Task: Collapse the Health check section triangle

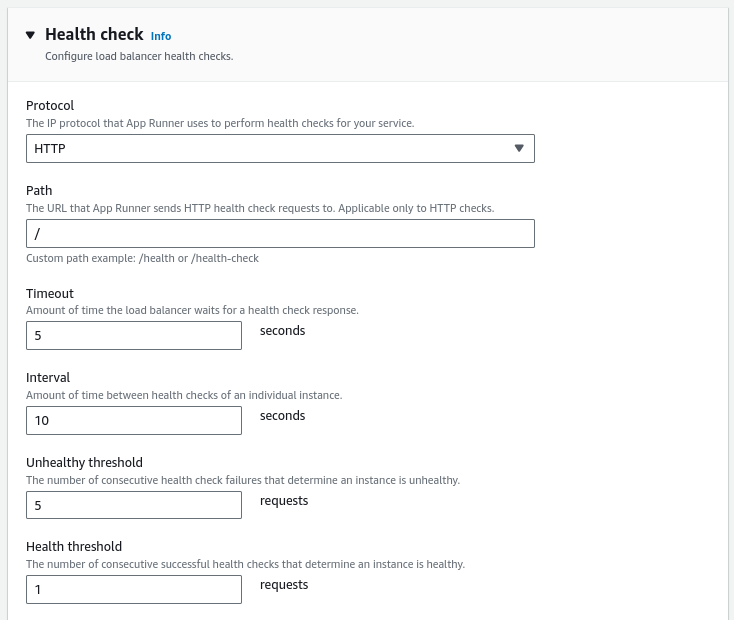Action: coord(31,35)
